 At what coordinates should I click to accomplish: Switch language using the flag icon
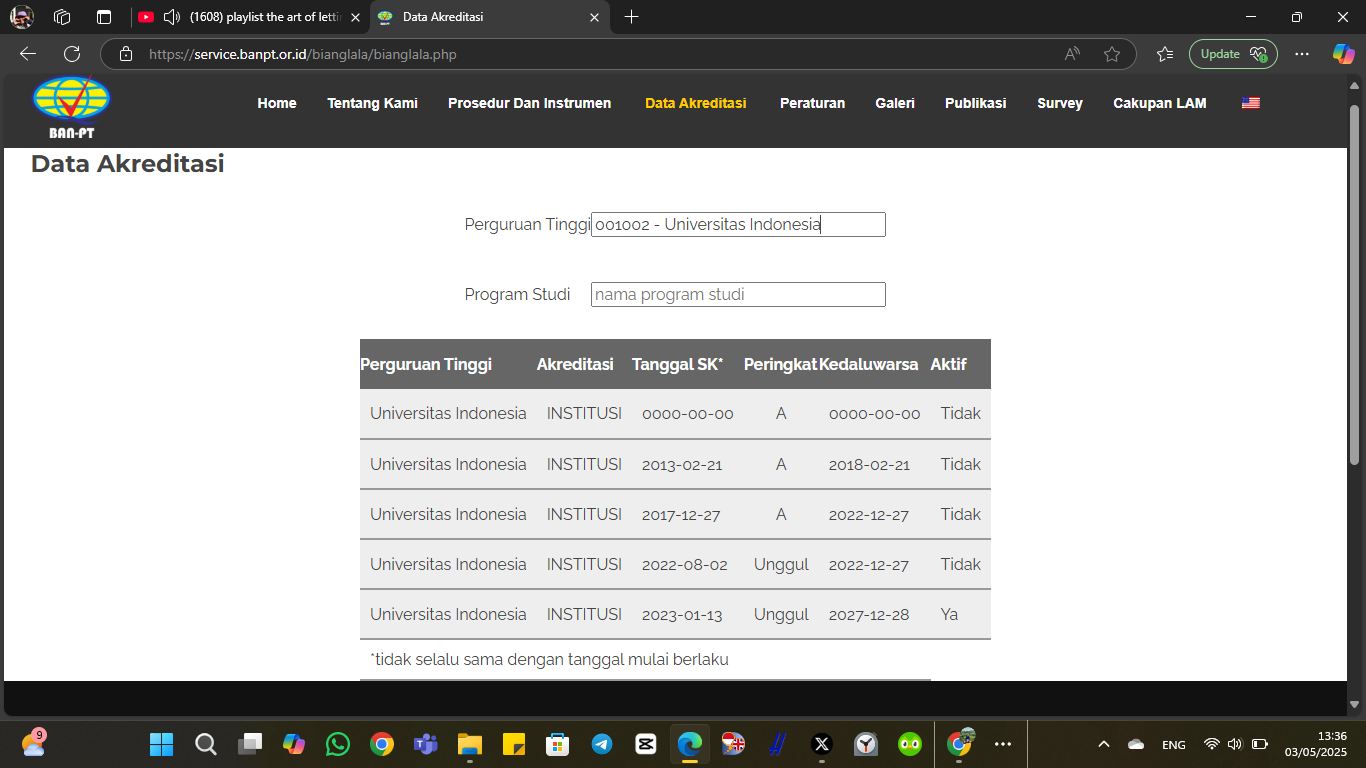click(1250, 103)
